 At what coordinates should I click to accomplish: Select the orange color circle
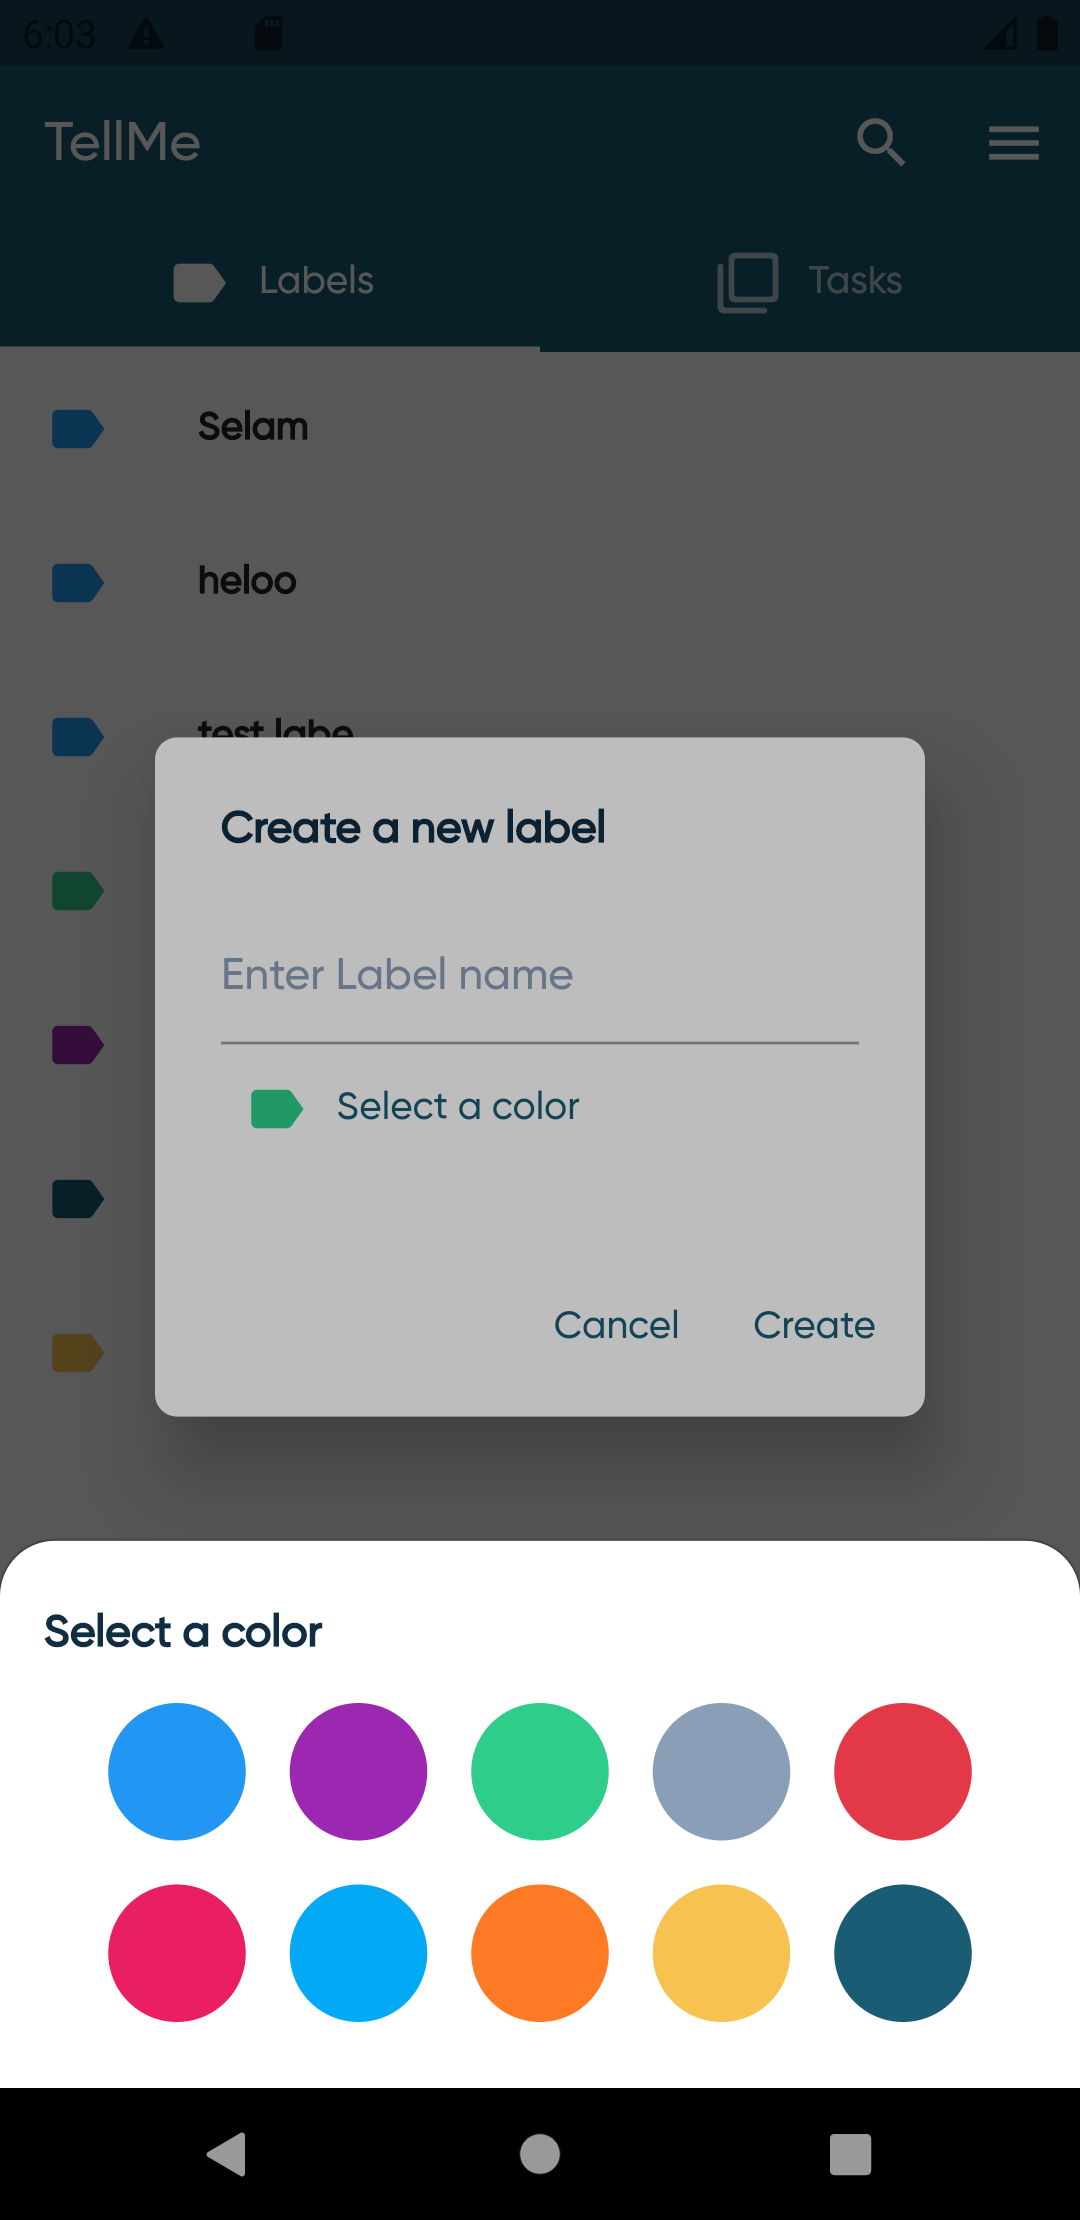click(540, 1953)
